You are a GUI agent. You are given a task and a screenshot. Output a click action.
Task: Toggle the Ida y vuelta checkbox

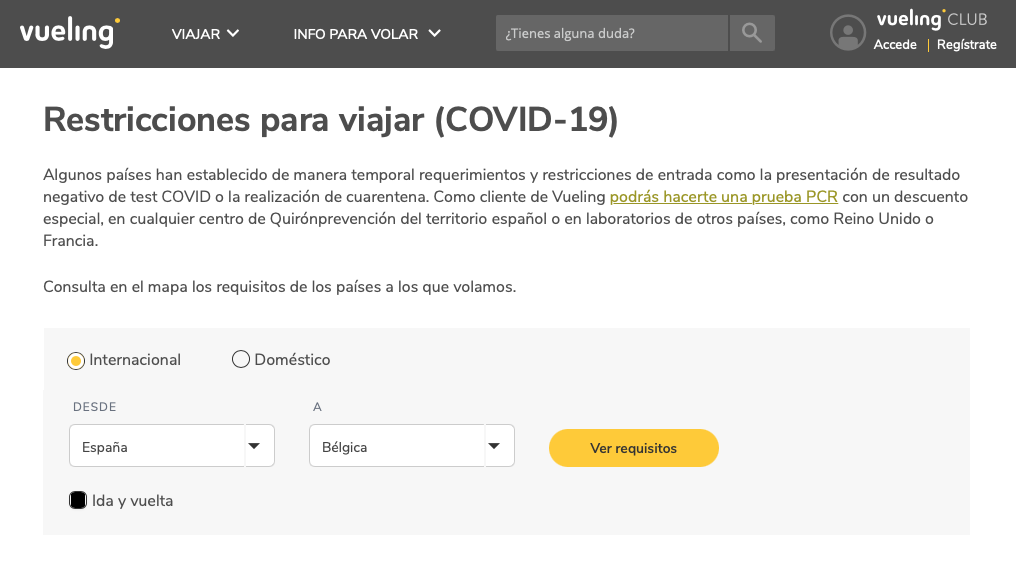coord(78,500)
